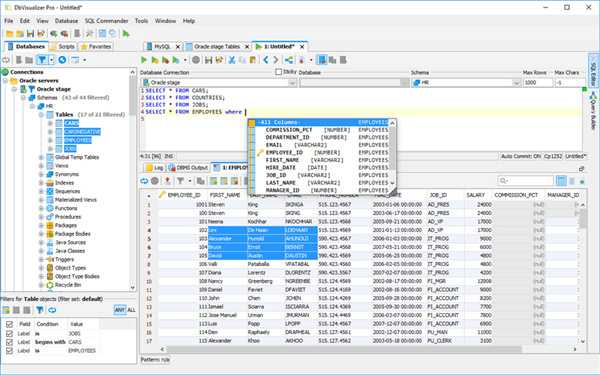Click the JOB_ID column header in result grid

[x=438, y=195]
